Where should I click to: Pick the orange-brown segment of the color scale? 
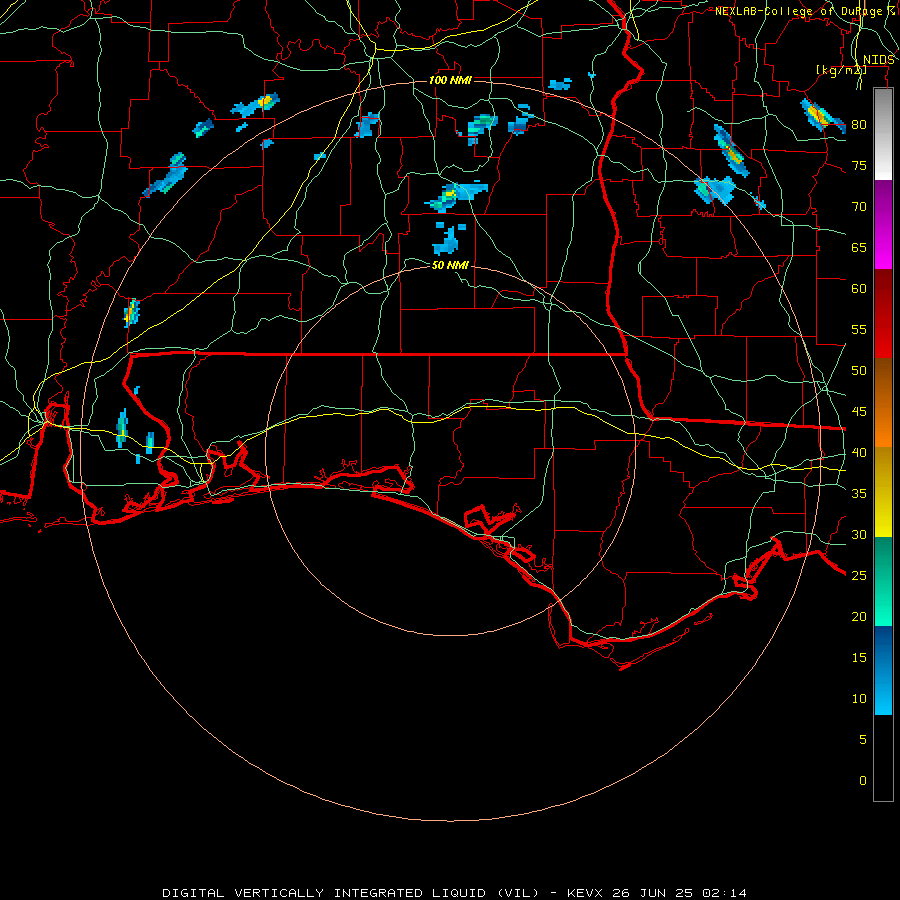[x=883, y=403]
